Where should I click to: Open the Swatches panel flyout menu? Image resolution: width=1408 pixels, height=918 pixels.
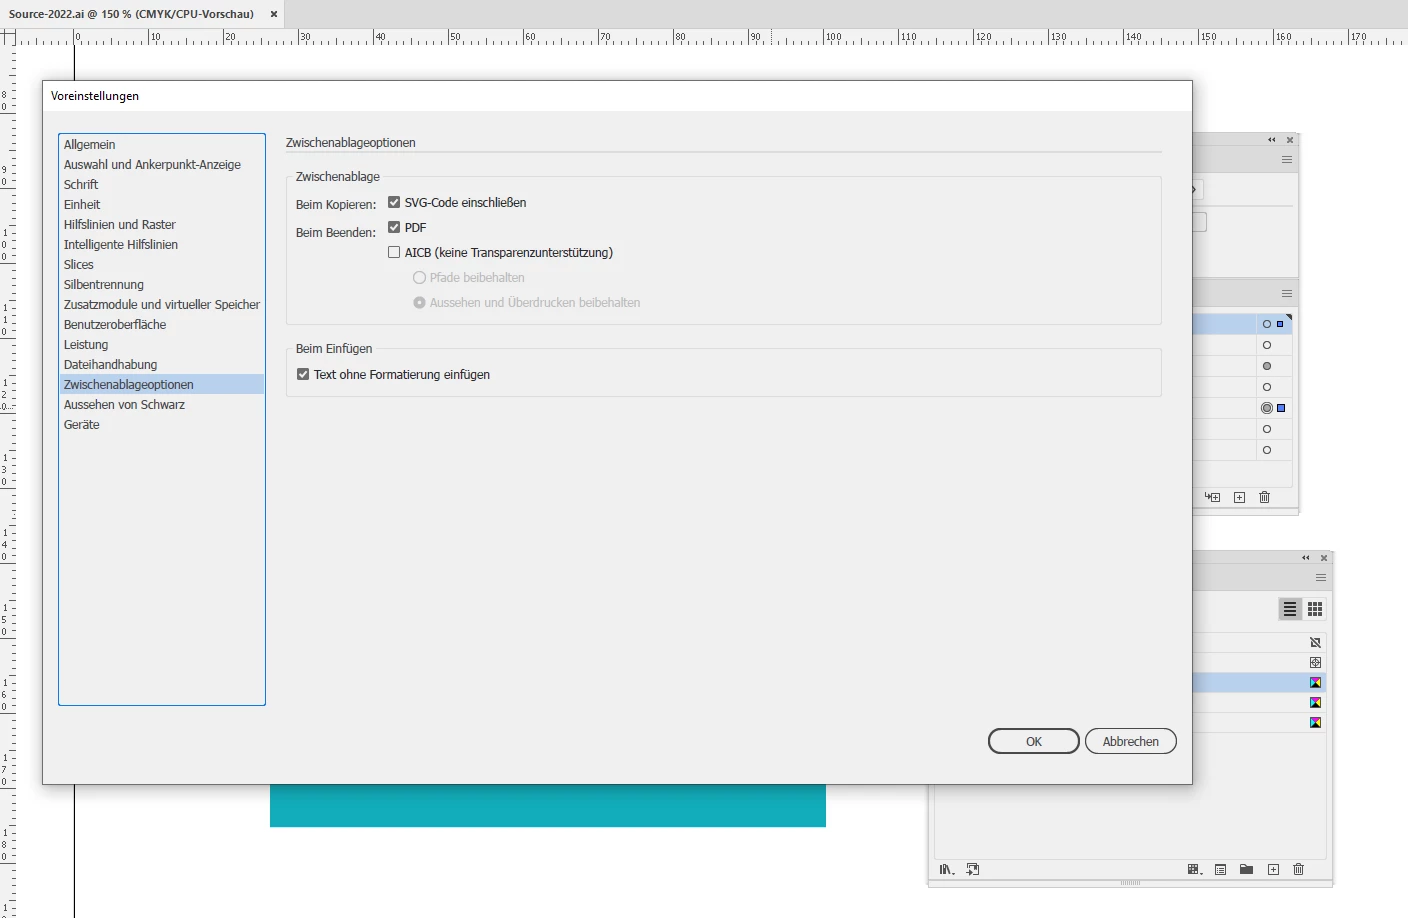click(x=1321, y=578)
